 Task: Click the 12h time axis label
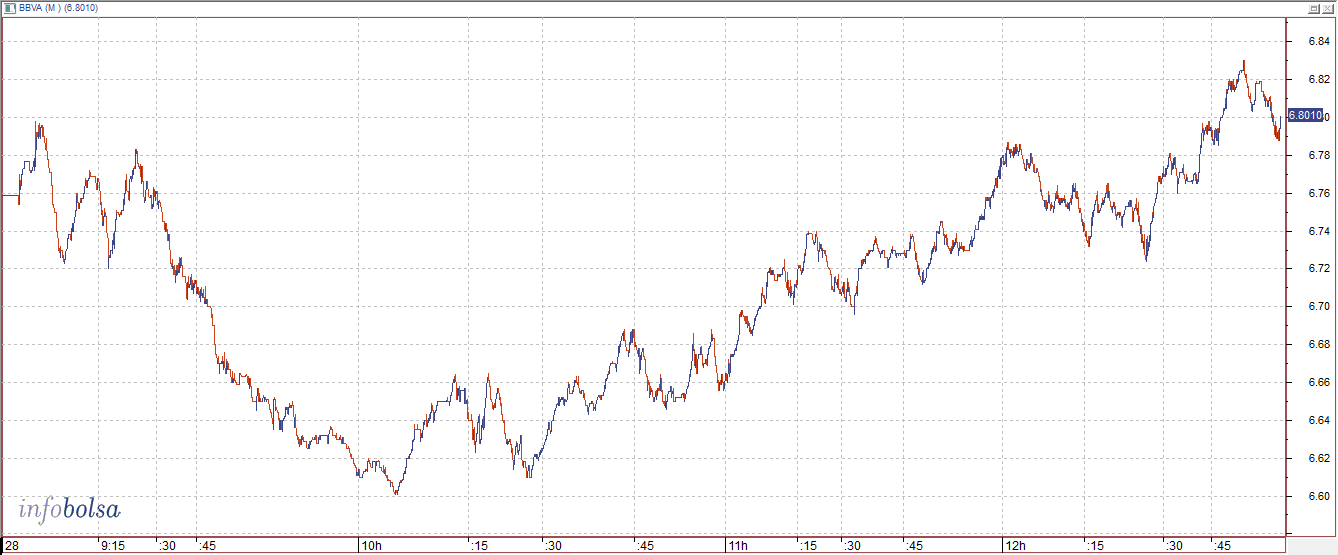point(1016,546)
